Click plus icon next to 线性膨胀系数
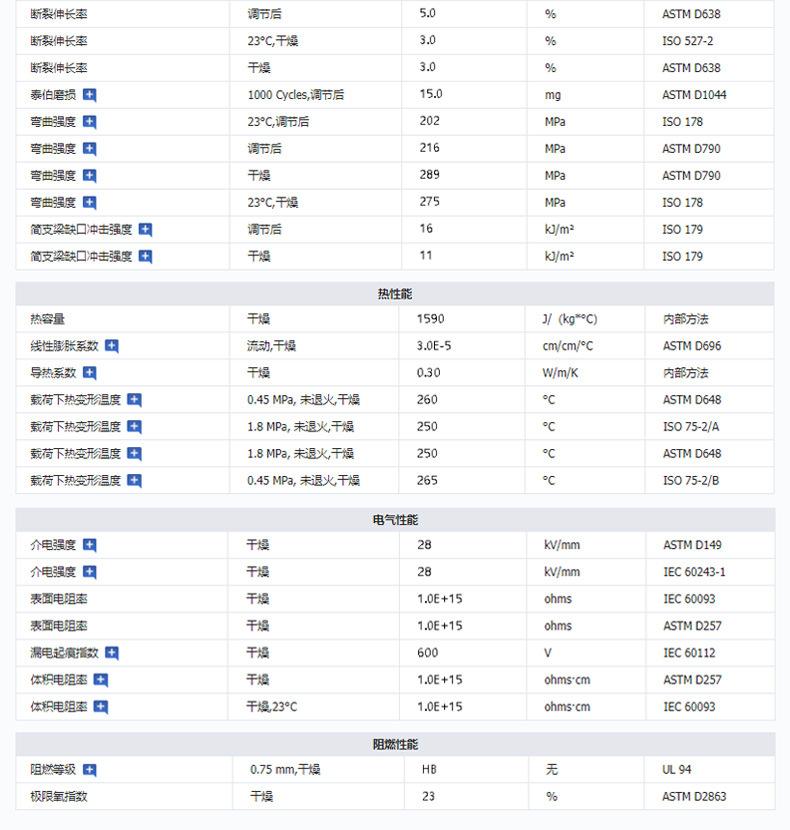The width and height of the screenshot is (790, 830). 112,346
